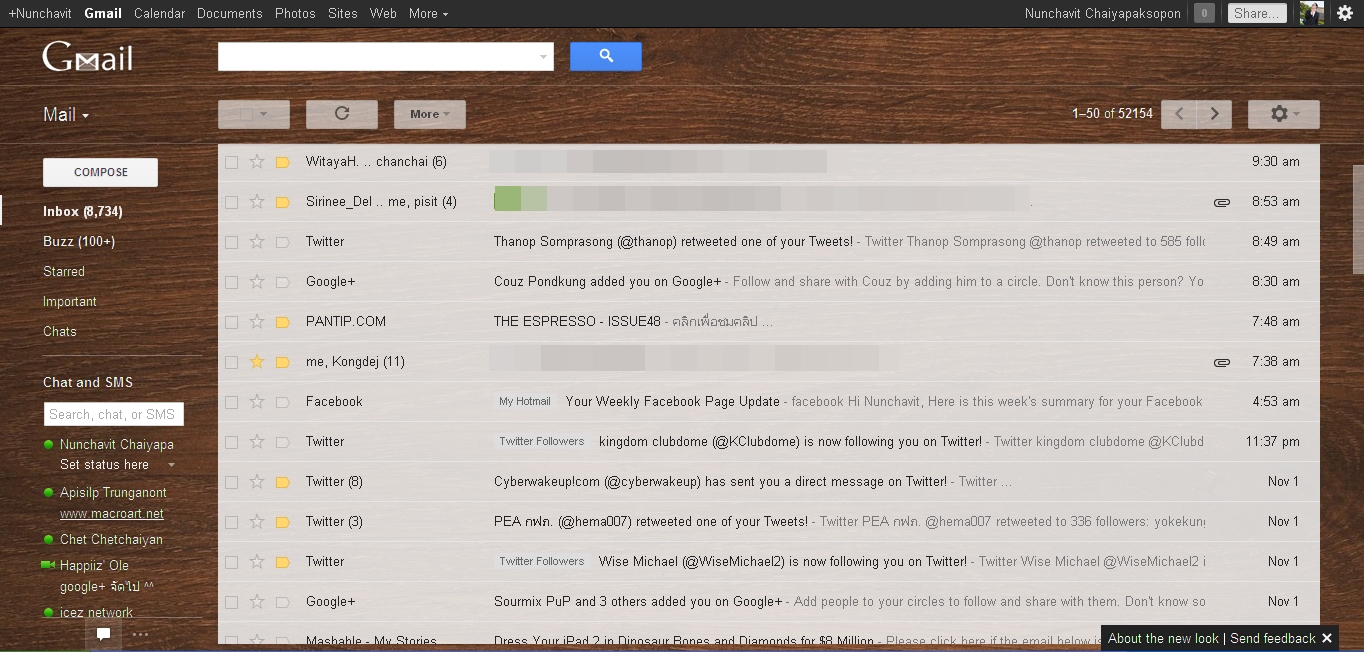1364x652 pixels.
Task: Toggle importance marker on PANTIP.COM email
Action: [x=282, y=322]
